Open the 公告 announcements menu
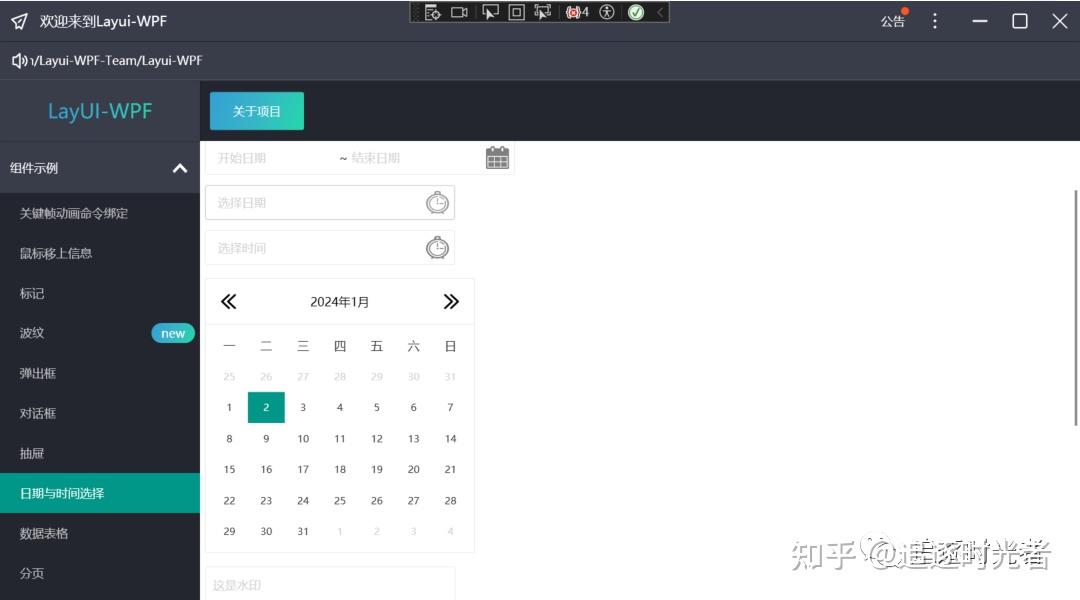This screenshot has width=1080, height=600. pos(893,20)
